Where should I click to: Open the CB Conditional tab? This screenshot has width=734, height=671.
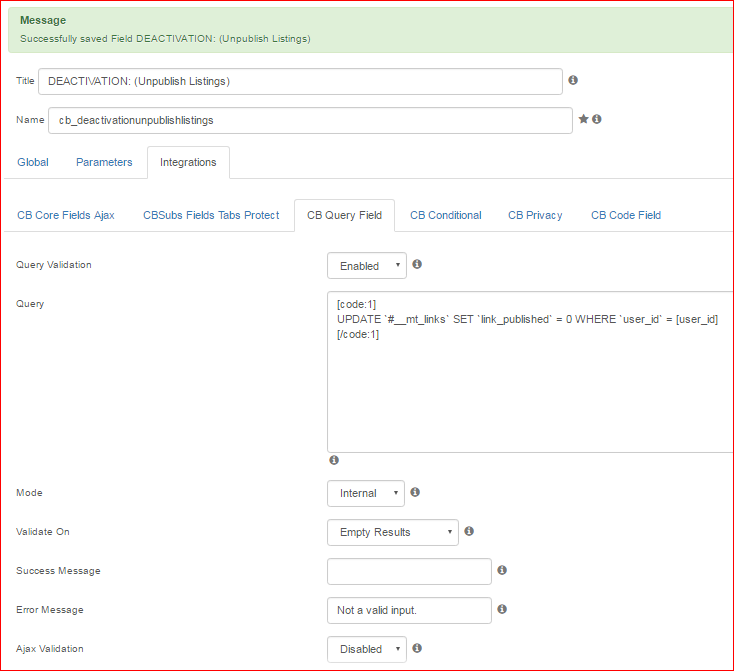point(446,215)
